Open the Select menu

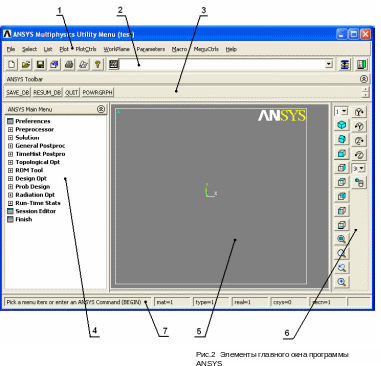(29, 49)
